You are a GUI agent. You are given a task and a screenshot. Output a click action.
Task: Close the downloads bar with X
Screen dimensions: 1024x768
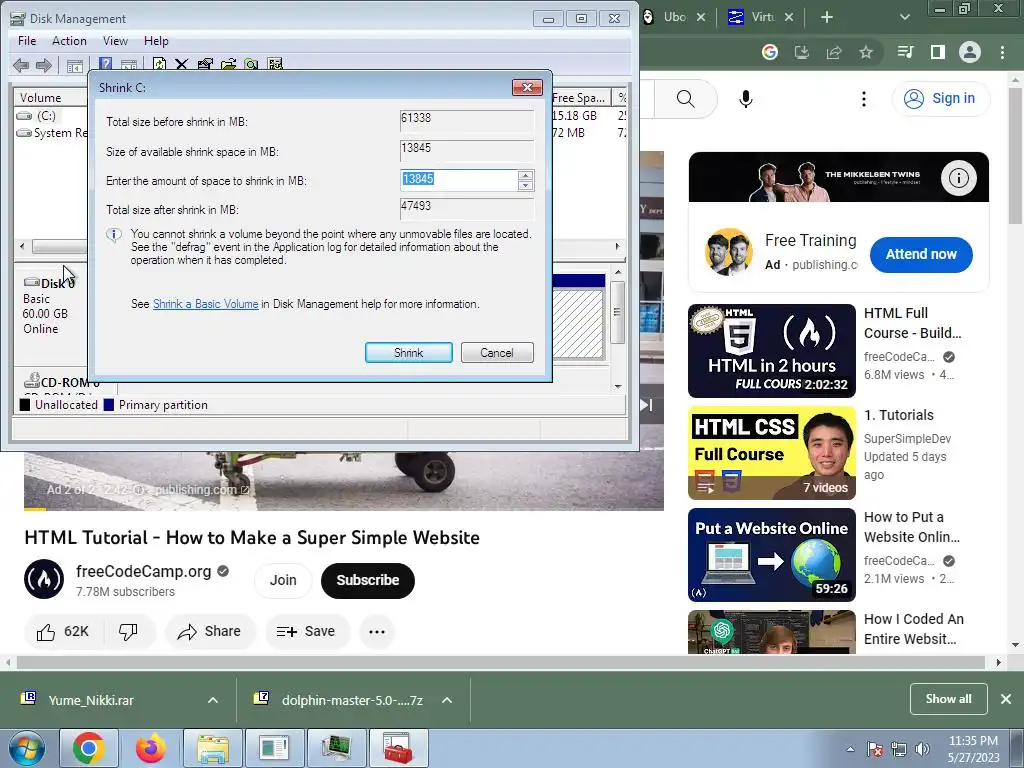pos(1006,699)
